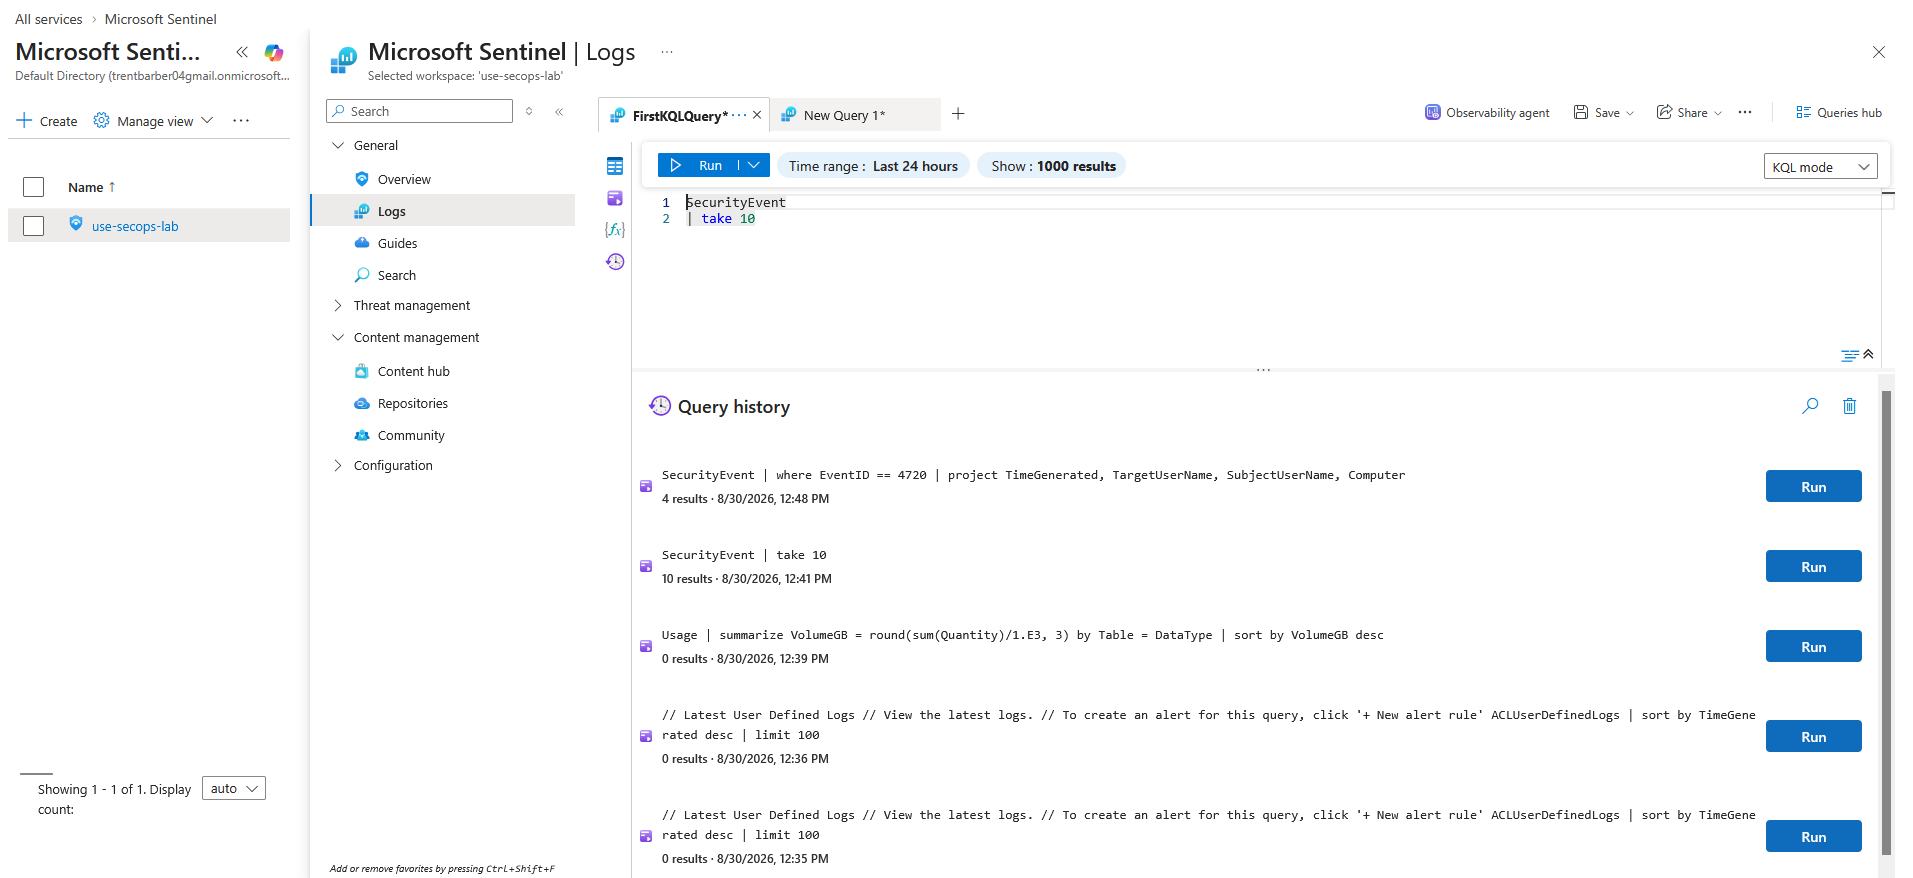Close the Microsoft Sentinel Logs blade
This screenshot has height=878, width=1913.
pos(1879,52)
